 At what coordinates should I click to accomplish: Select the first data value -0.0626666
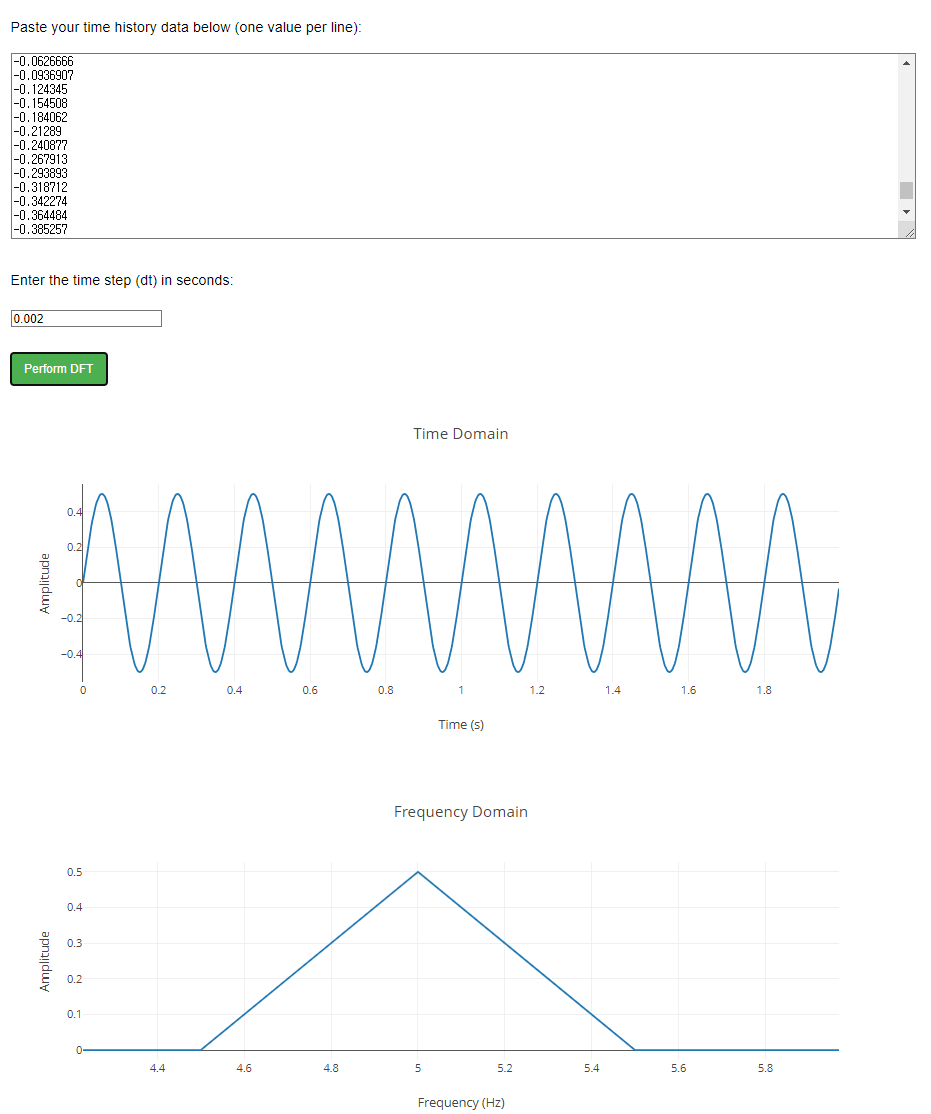click(45, 61)
